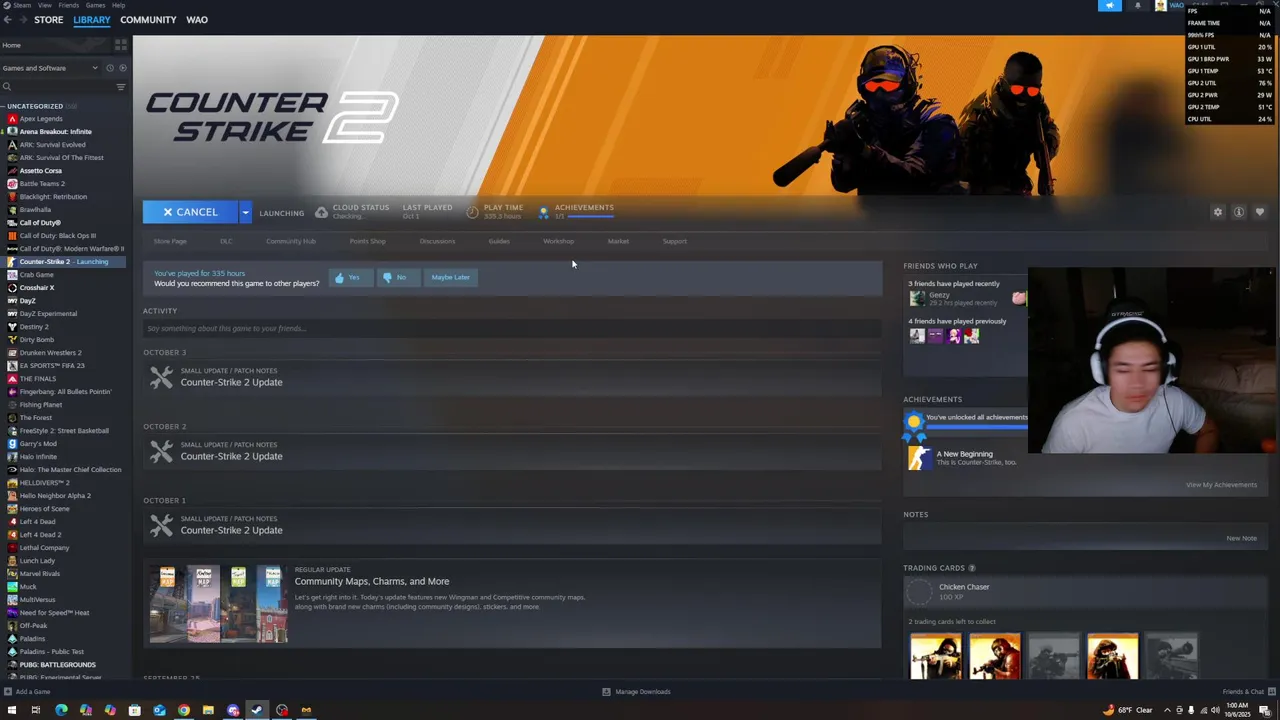Viewport: 1280px width, 720px height.
Task: Open Games and Software filter dropdown
Action: pos(50,68)
